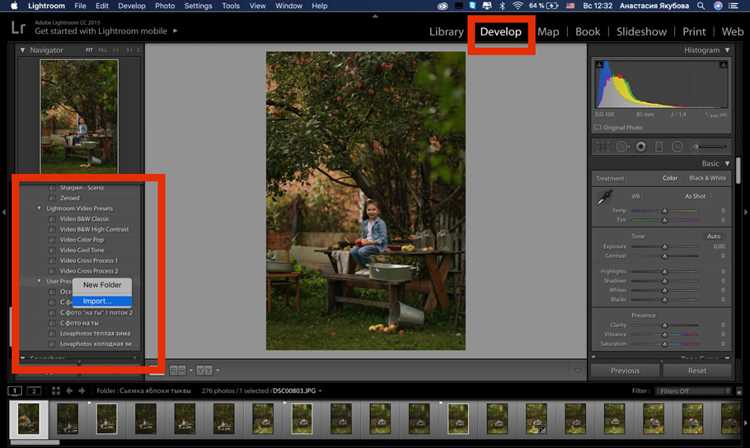Viewport: 750px width, 448px height.
Task: Switch treatment to Black & White
Action: (x=707, y=178)
